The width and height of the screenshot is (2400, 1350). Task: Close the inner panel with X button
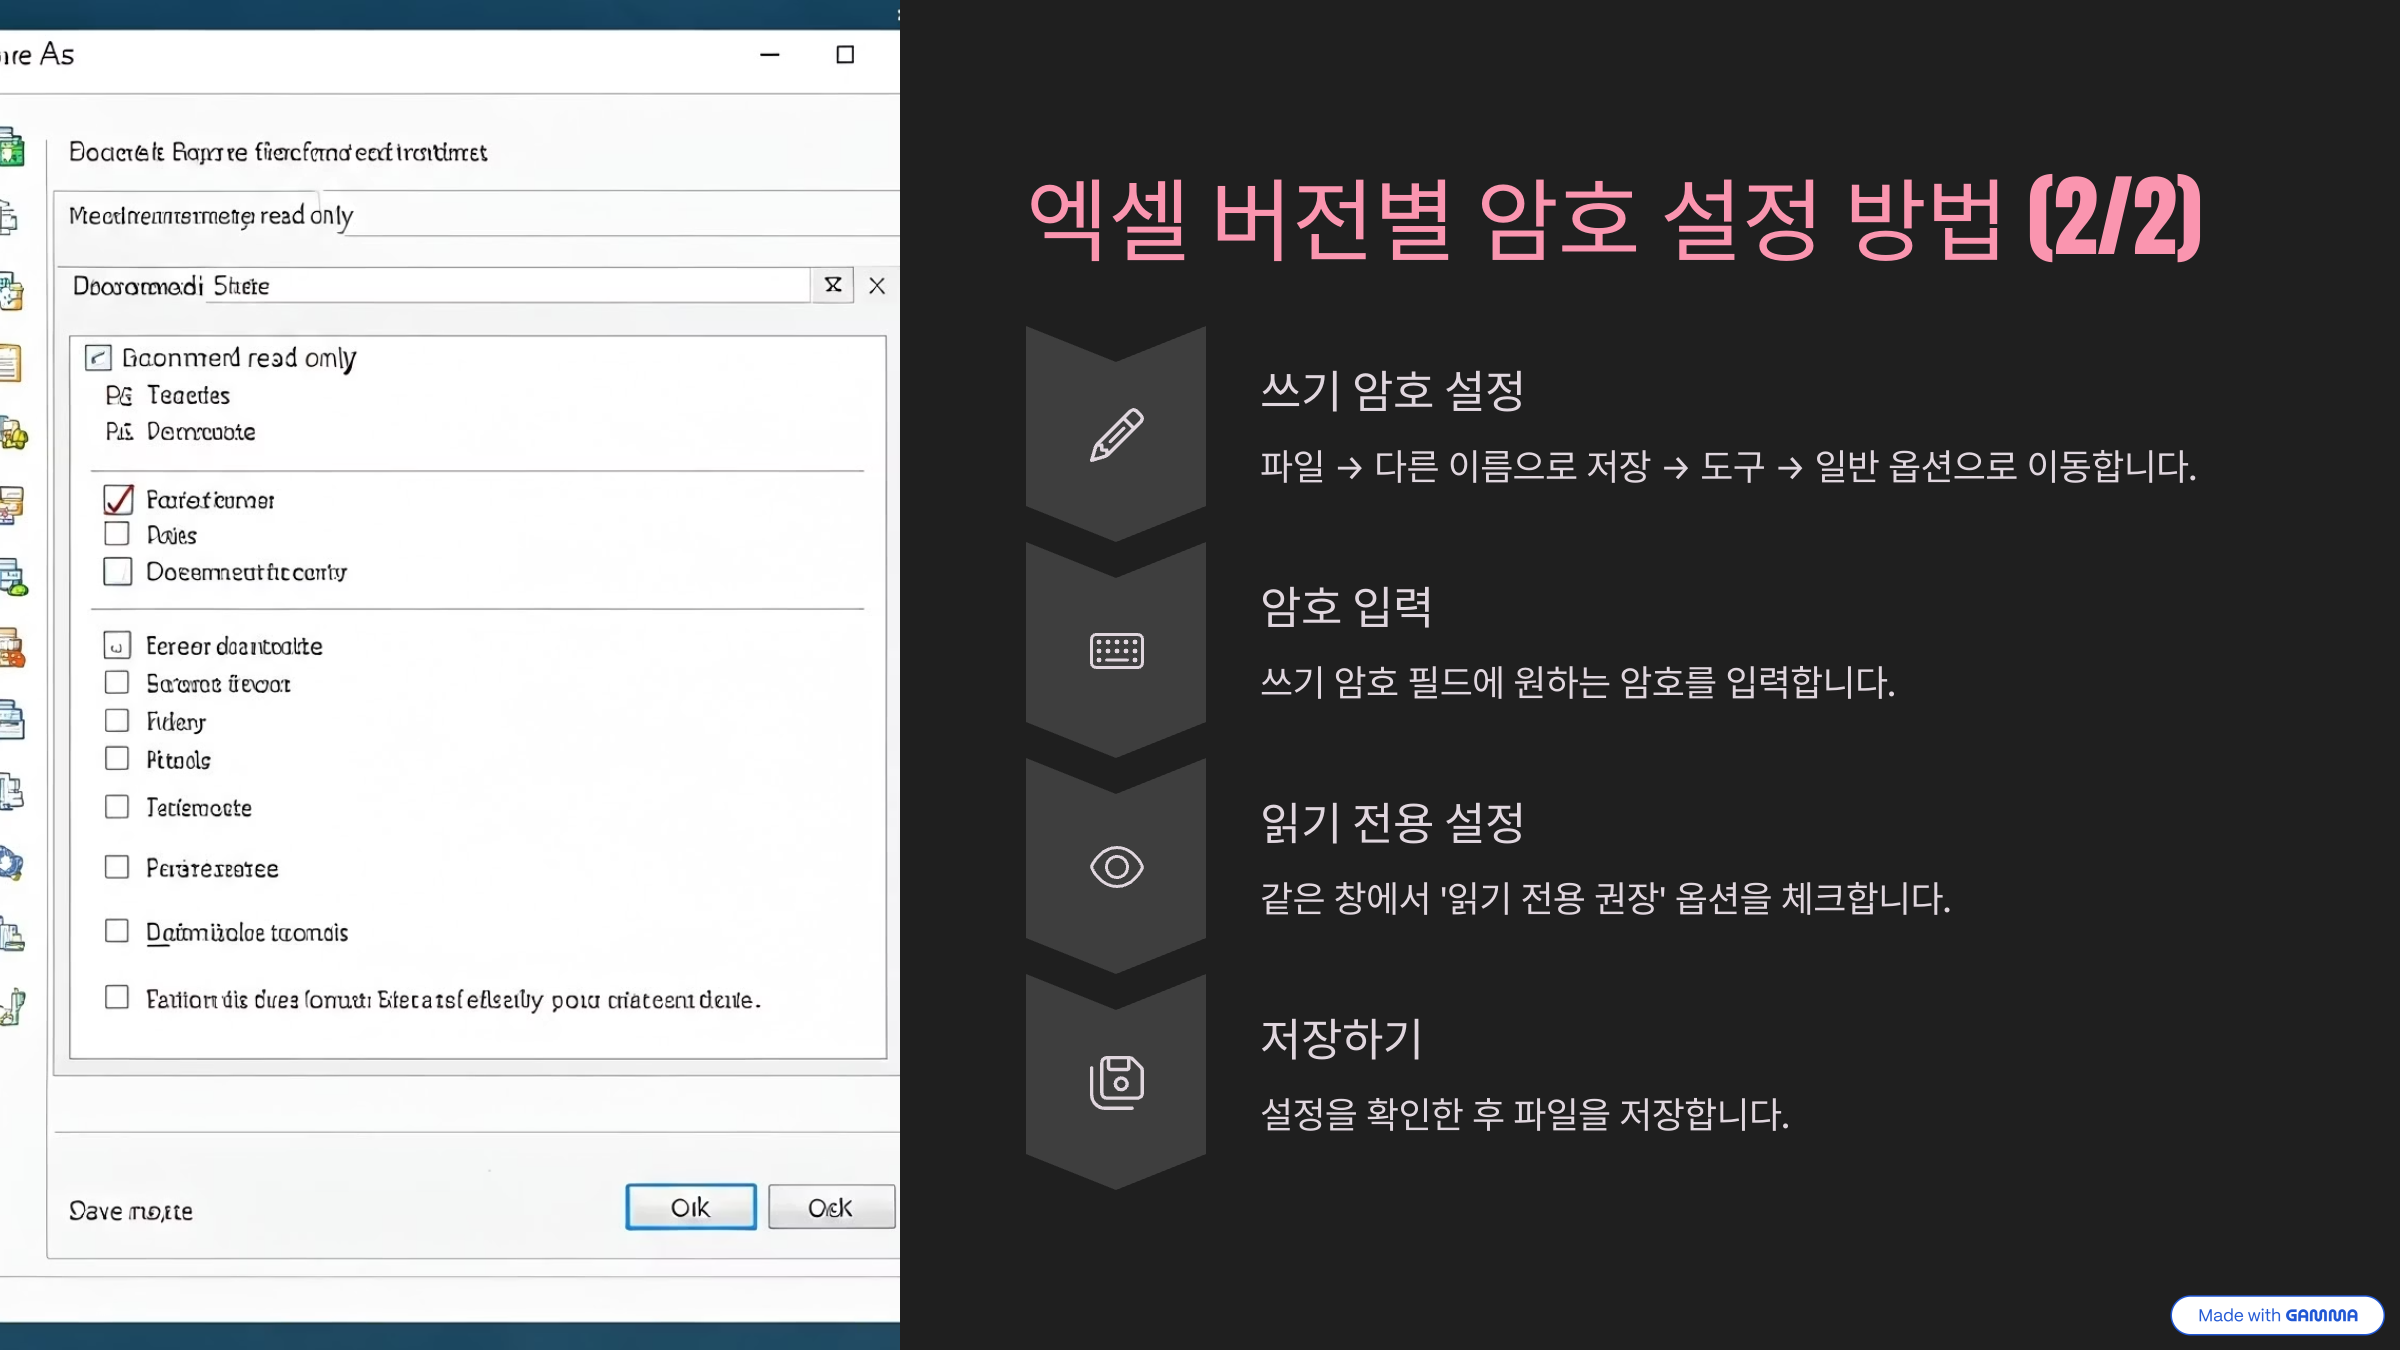[877, 286]
